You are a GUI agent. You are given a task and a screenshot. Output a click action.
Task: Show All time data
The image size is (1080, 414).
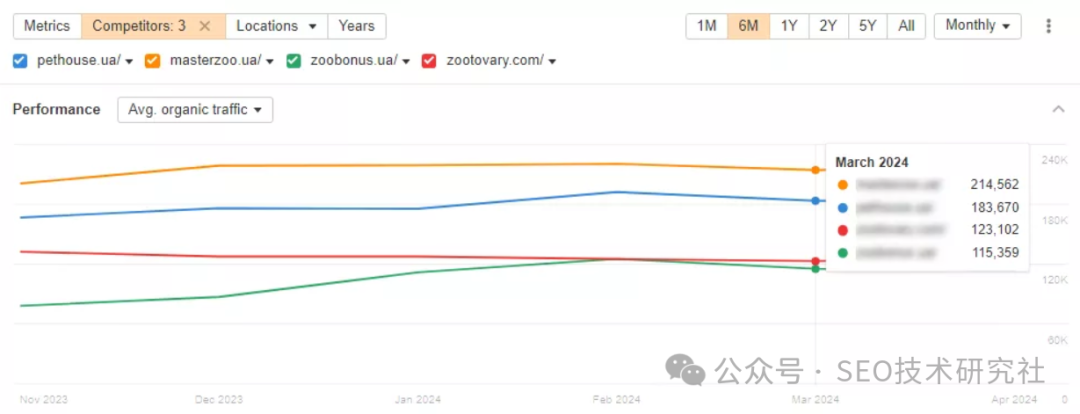(905, 26)
